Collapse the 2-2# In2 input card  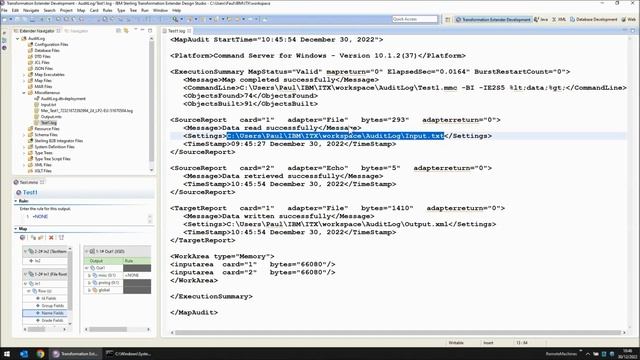click(x=25, y=251)
